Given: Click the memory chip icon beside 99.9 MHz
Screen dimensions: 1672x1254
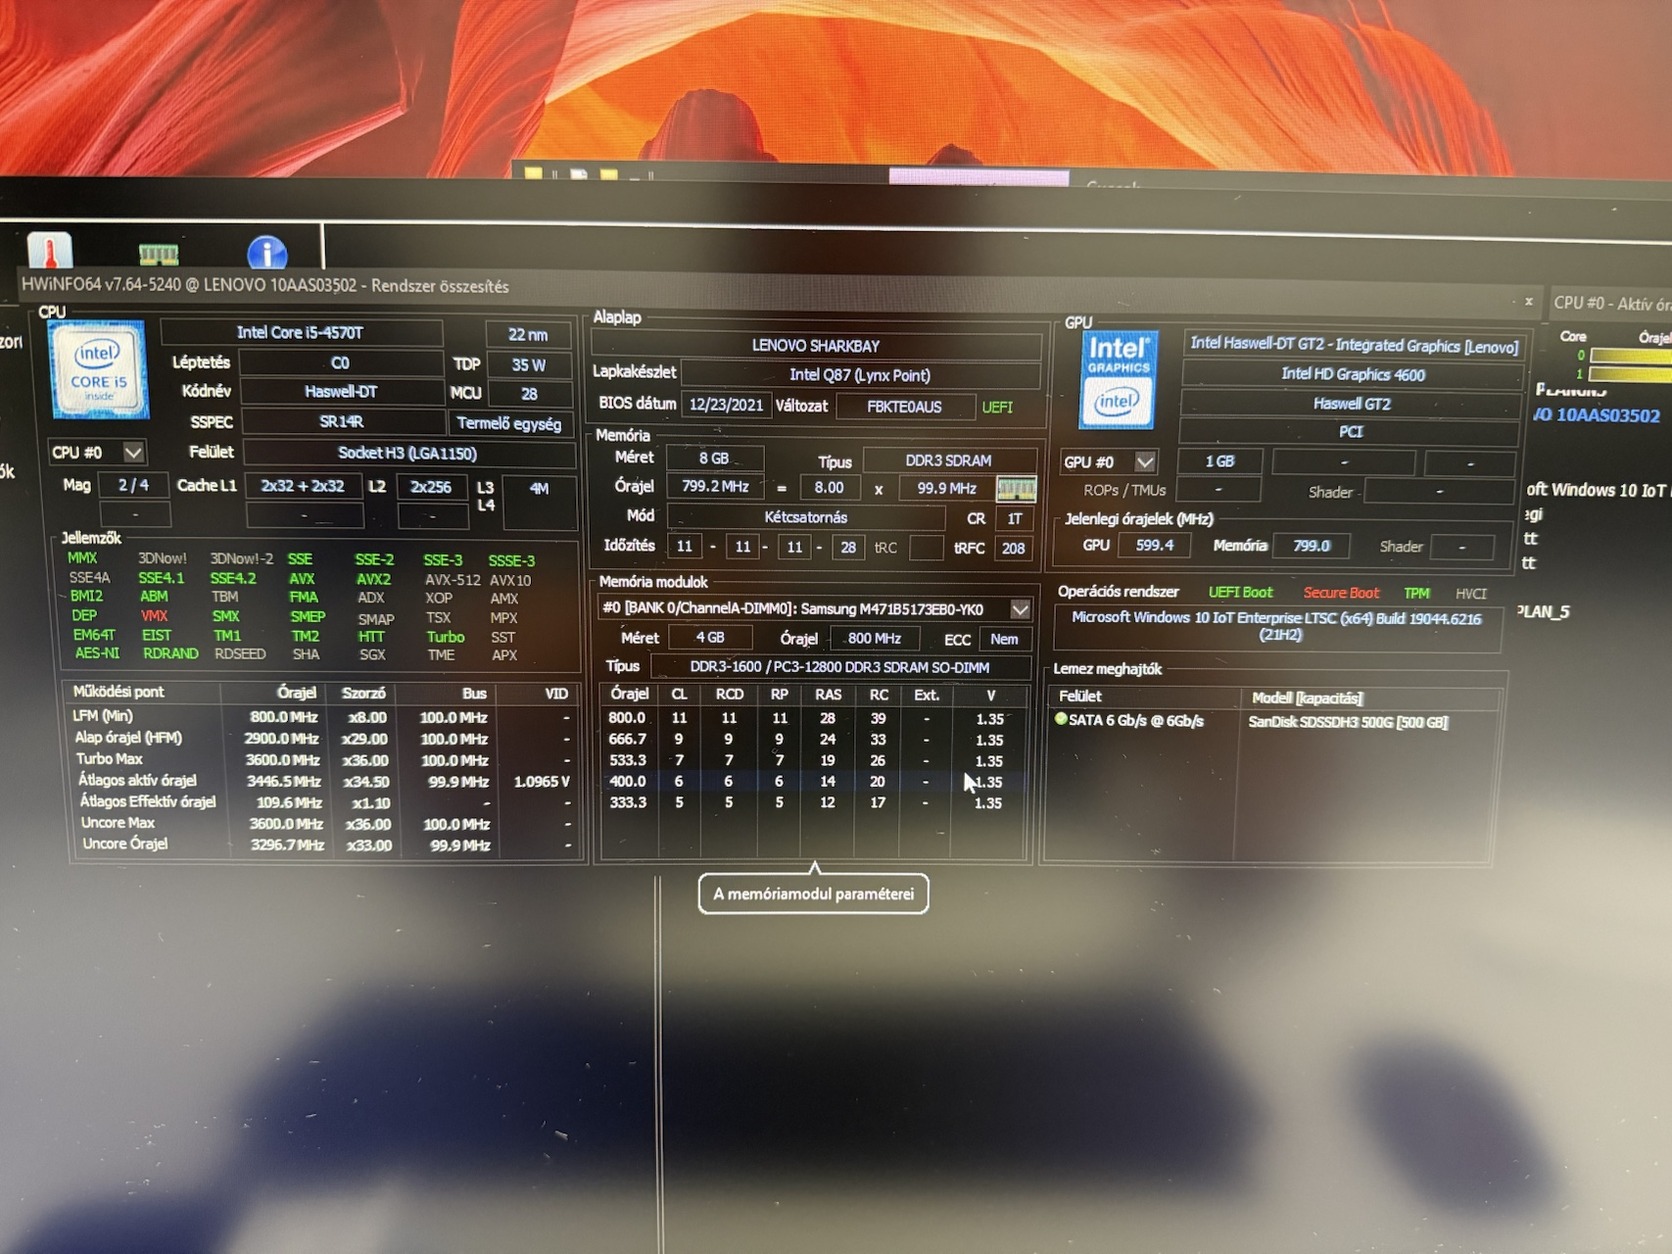Looking at the screenshot, I should tap(1017, 489).
